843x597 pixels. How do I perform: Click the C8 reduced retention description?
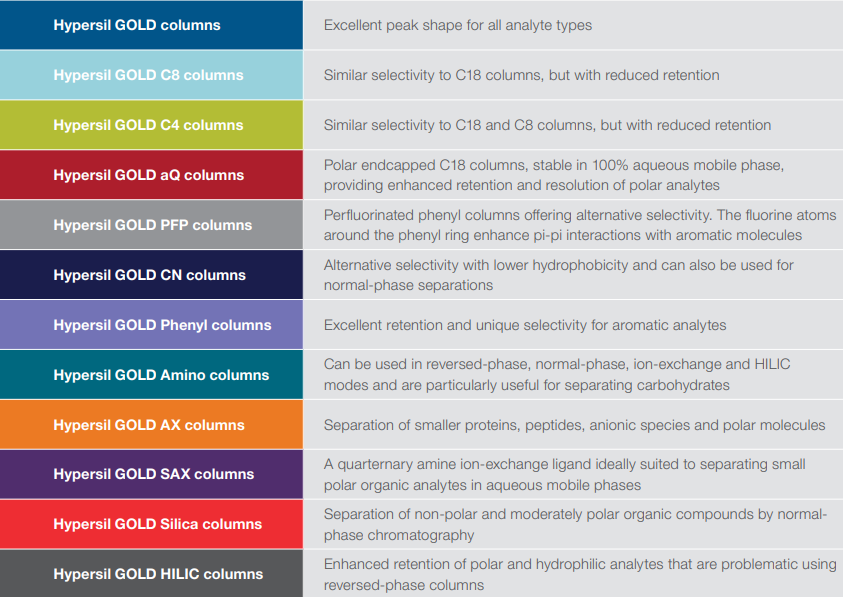click(x=521, y=75)
